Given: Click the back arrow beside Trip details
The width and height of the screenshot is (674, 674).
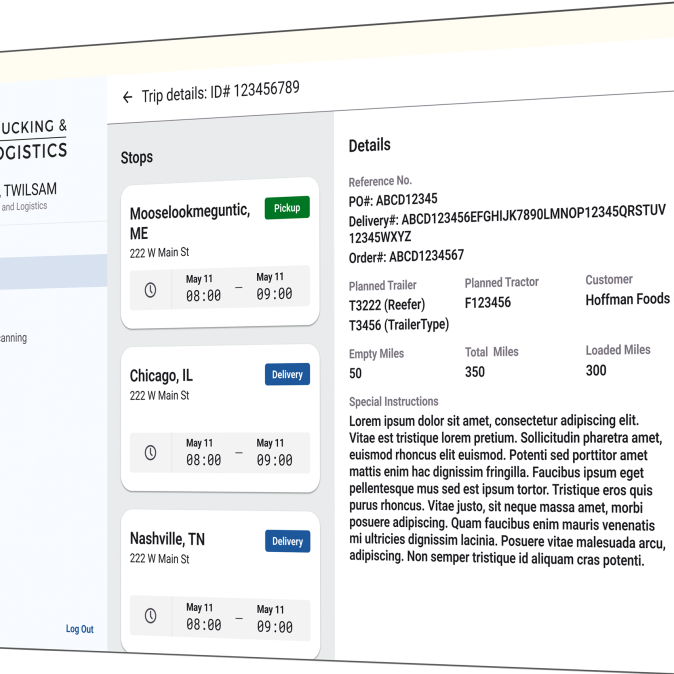Looking at the screenshot, I should tap(127, 97).
